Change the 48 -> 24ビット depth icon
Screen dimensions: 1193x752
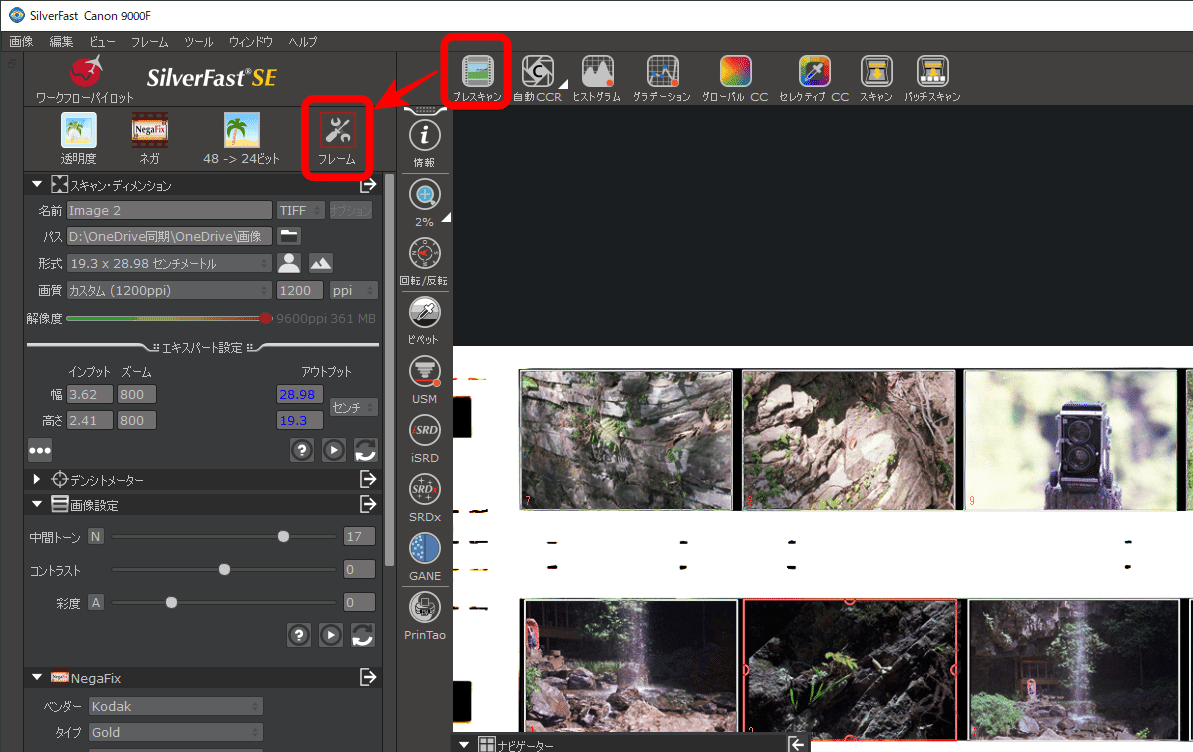[x=241, y=130]
